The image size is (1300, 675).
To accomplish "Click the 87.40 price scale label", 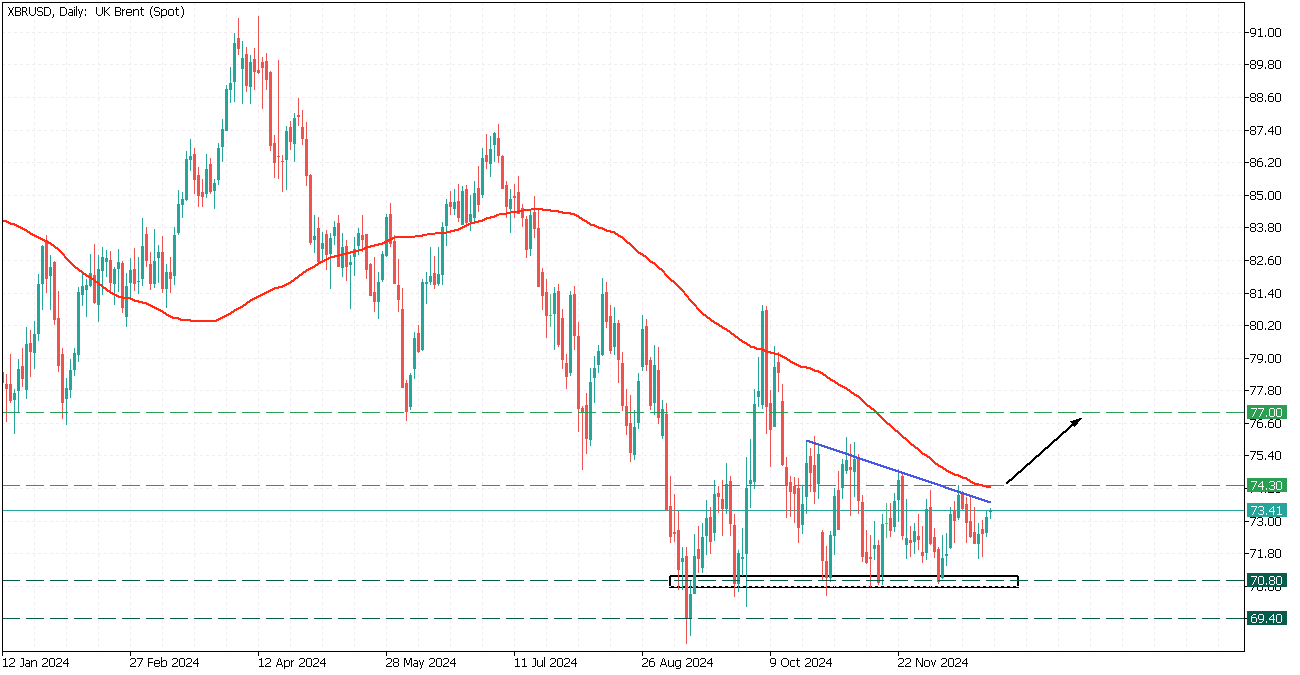I will (1265, 131).
